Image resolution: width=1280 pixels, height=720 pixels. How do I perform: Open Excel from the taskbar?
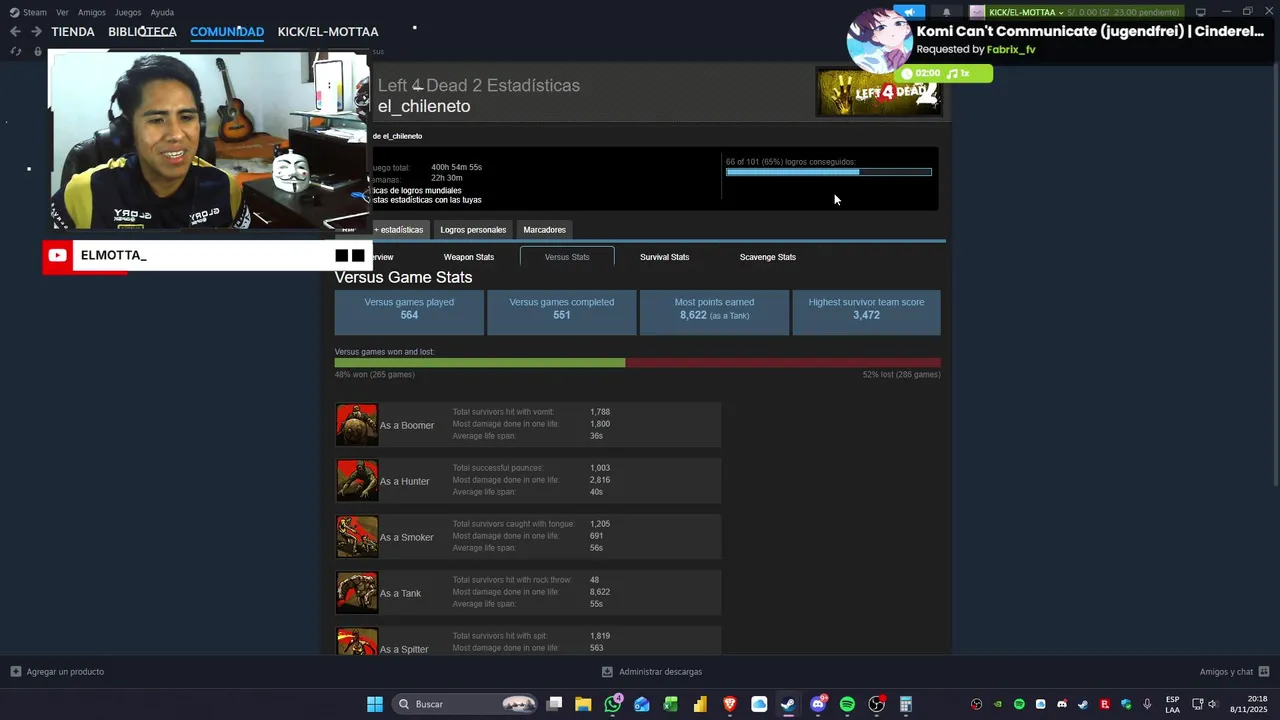pos(671,704)
